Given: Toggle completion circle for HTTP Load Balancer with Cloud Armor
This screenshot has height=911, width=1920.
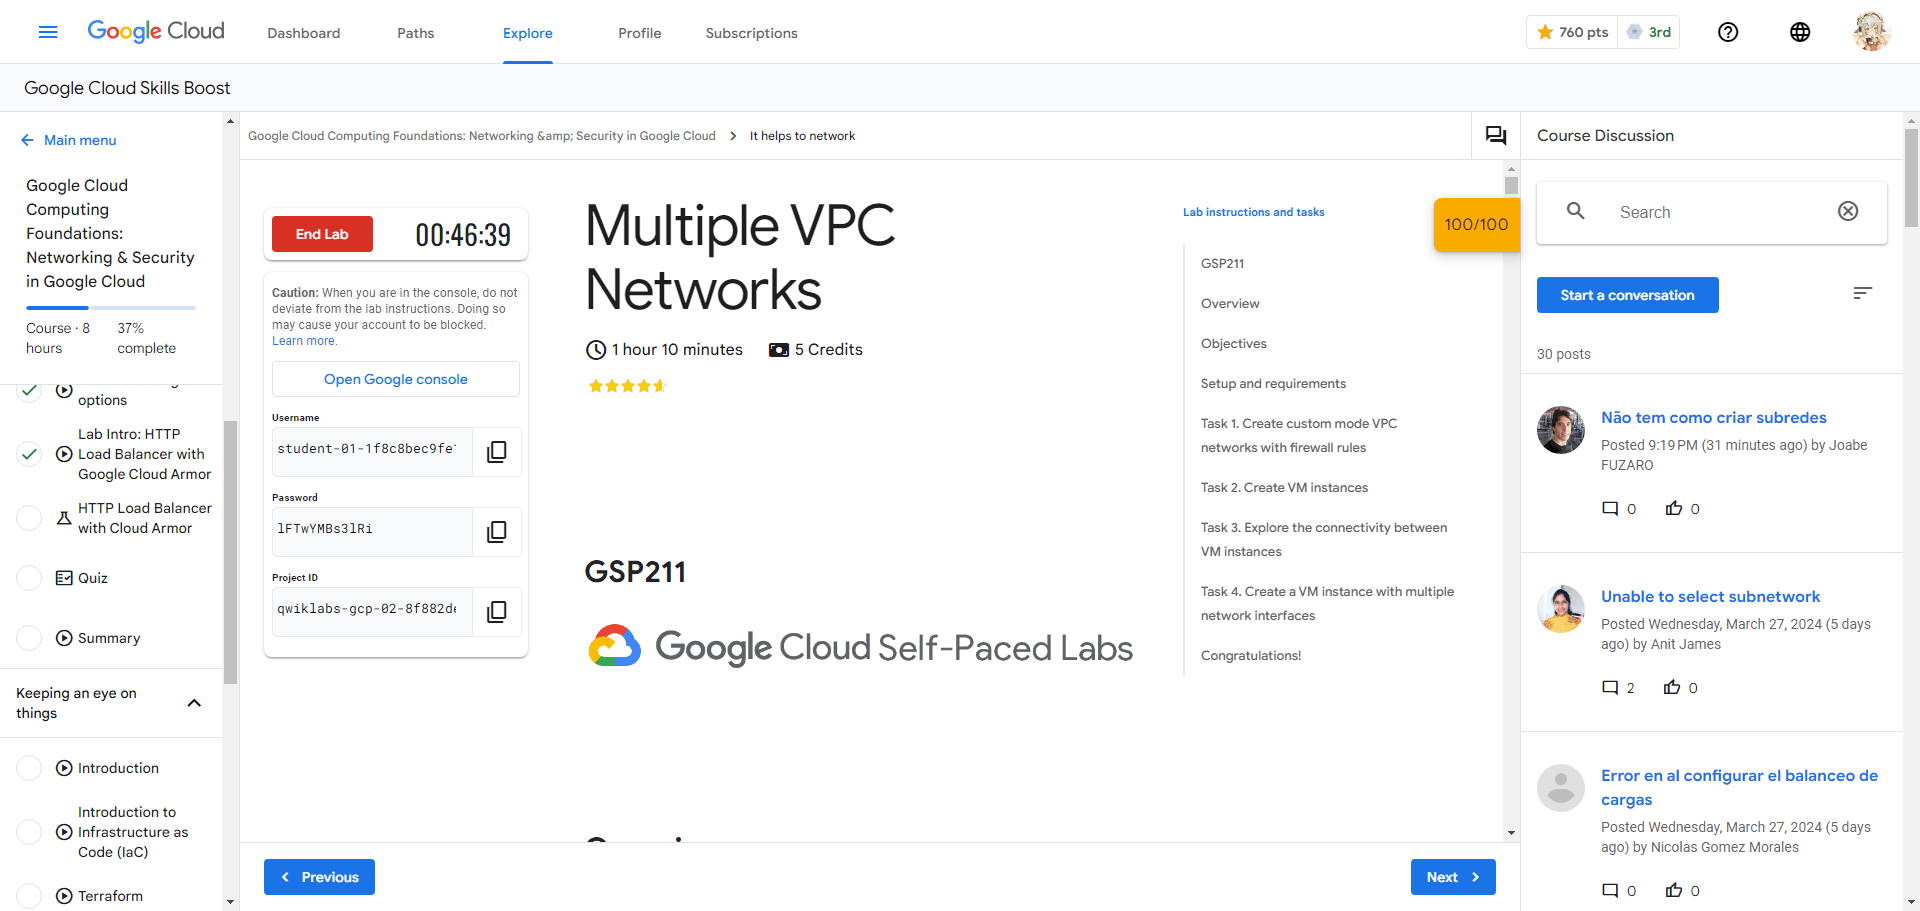Looking at the screenshot, I should pos(30,518).
